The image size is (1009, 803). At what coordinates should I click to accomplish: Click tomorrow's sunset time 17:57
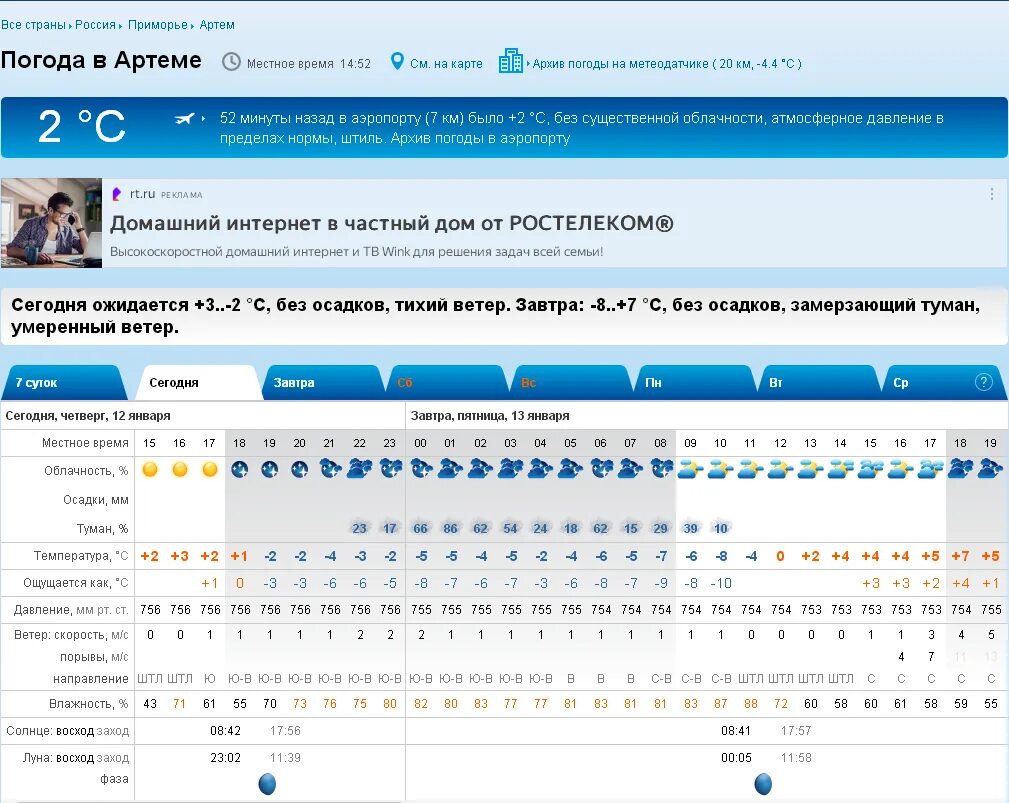[x=796, y=731]
